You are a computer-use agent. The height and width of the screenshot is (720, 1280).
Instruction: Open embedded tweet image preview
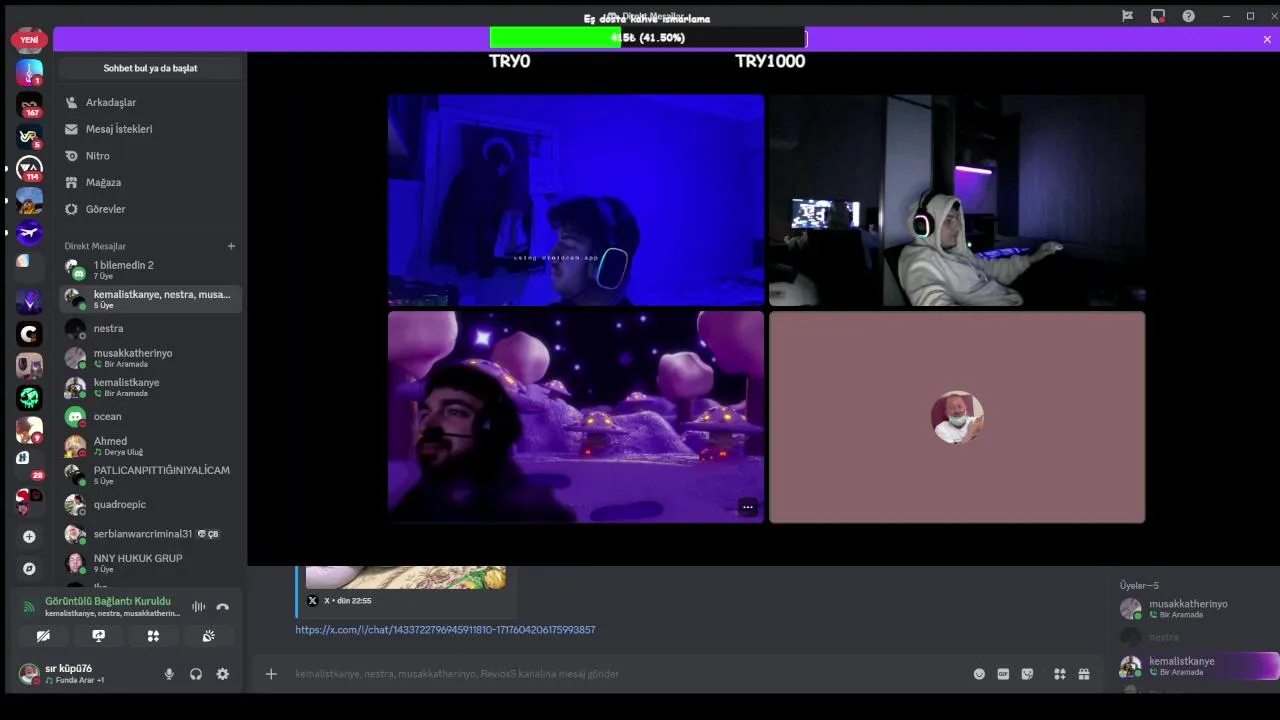point(405,577)
